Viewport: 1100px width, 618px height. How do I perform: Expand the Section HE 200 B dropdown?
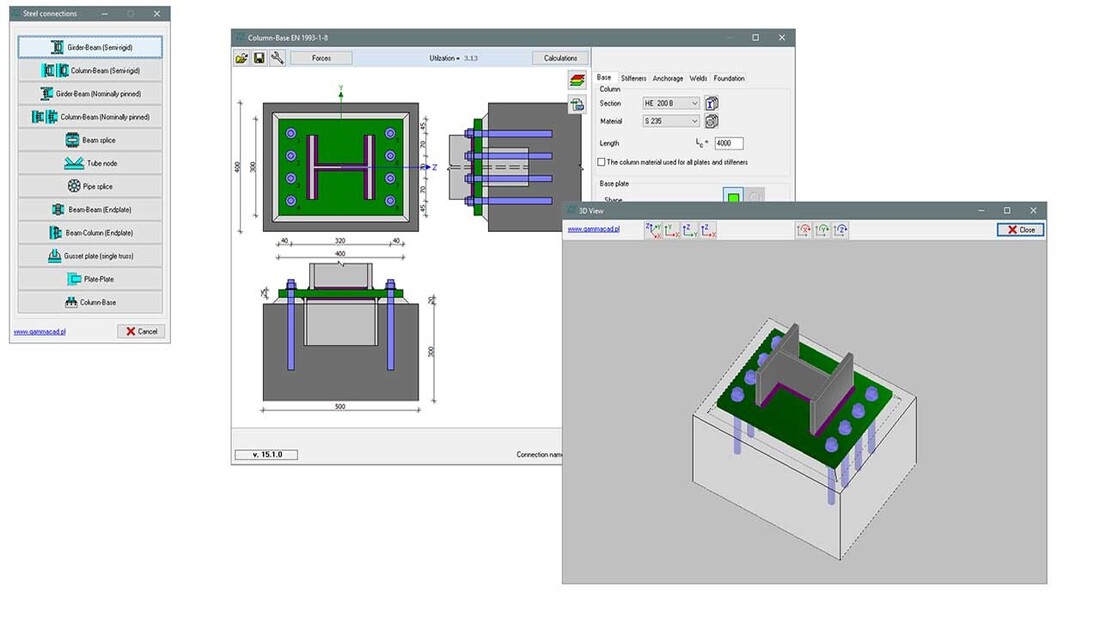pos(694,103)
